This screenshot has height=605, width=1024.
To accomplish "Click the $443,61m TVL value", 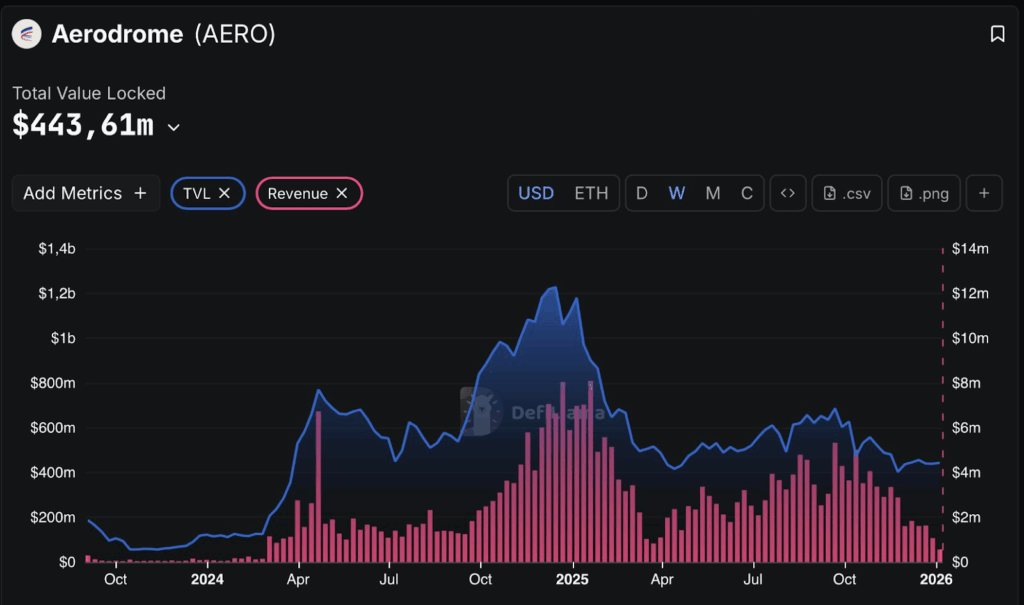I will 83,126.
